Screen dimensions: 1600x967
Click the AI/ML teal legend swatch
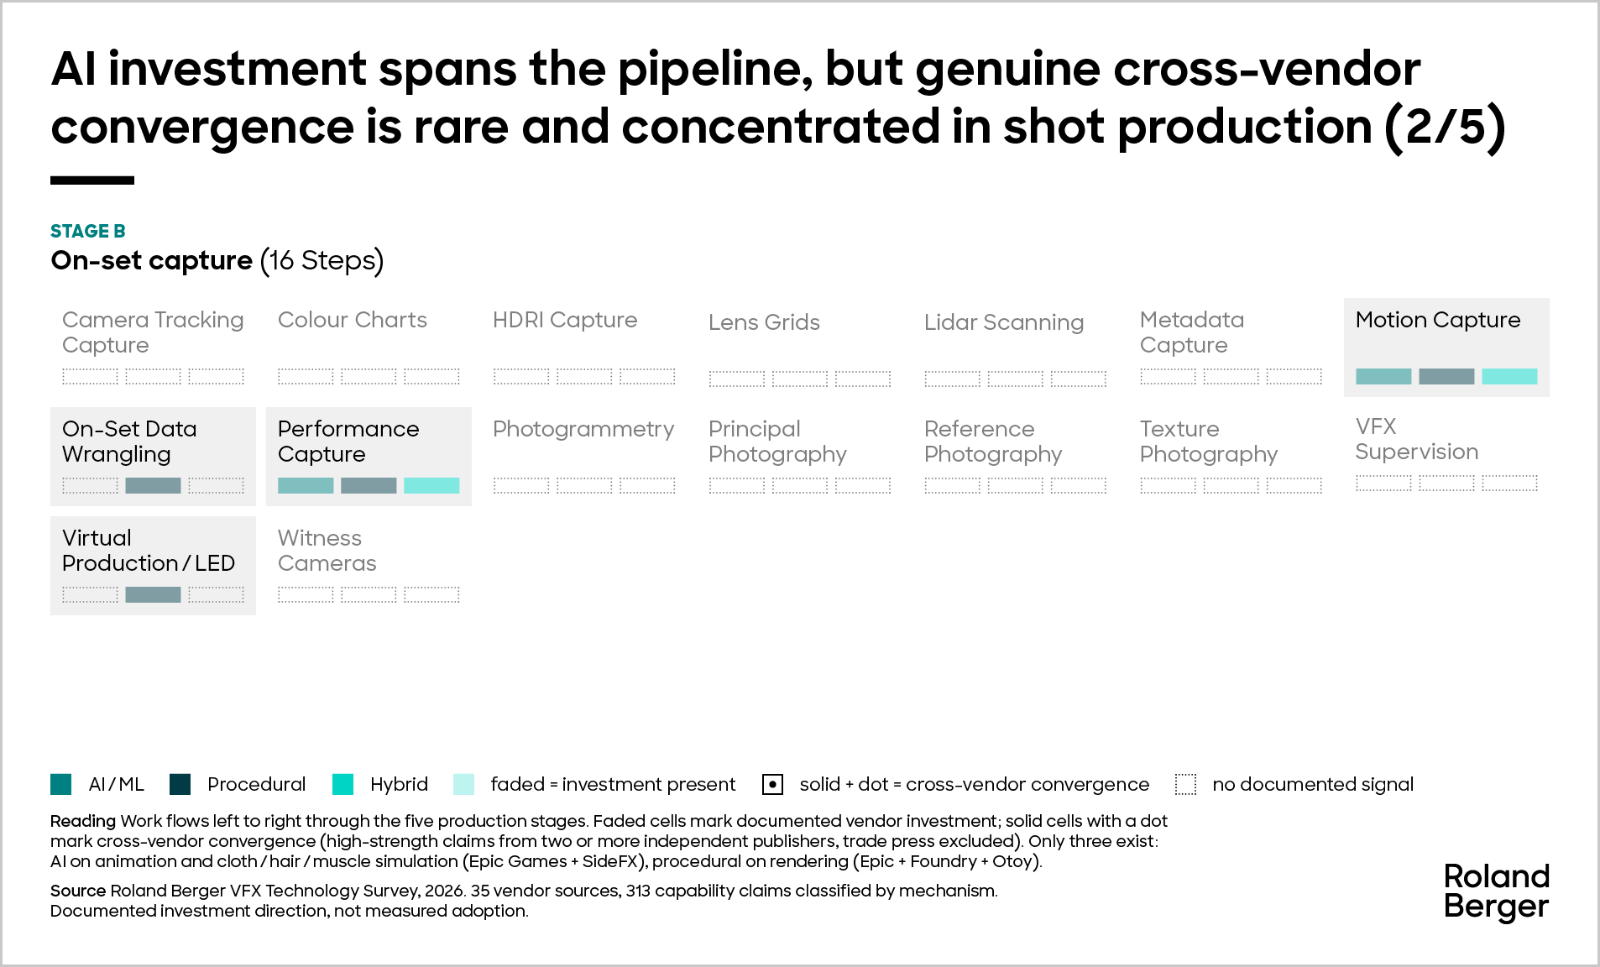click(61, 784)
